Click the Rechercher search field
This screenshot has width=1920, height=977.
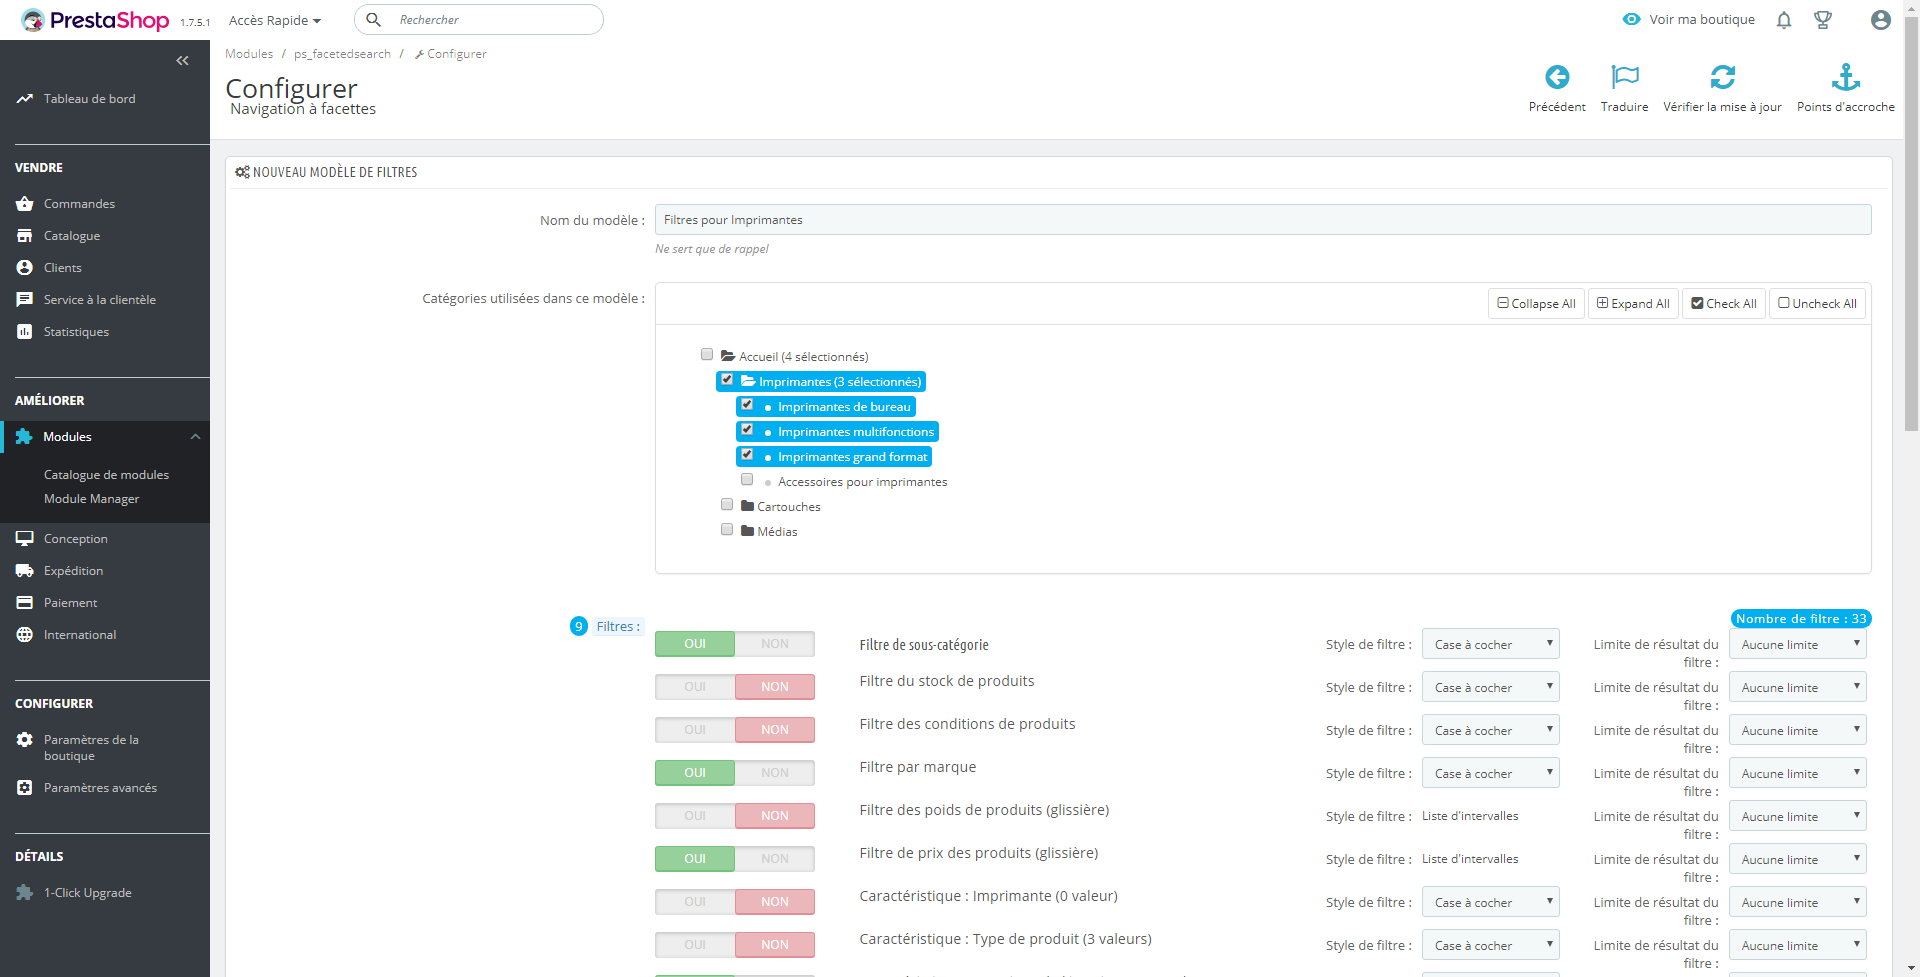click(x=478, y=20)
